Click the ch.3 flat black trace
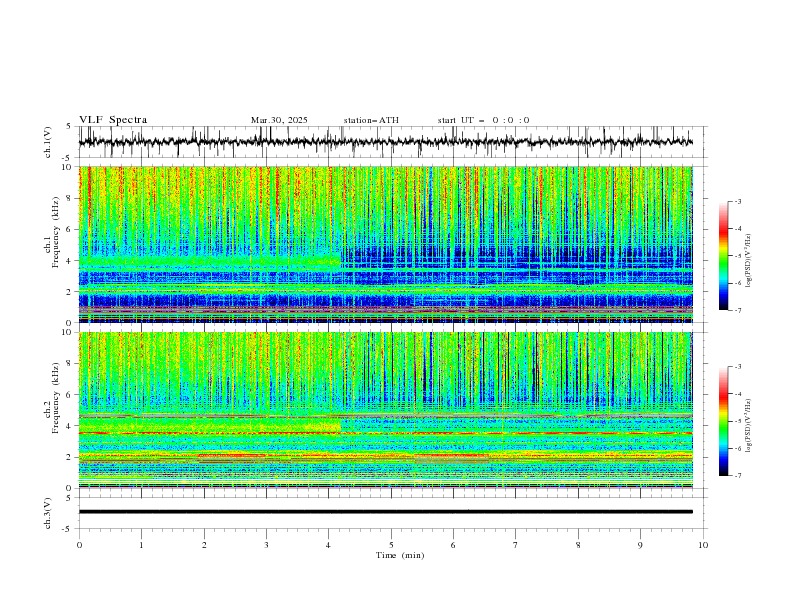The width and height of the screenshot is (792, 612). (385, 512)
